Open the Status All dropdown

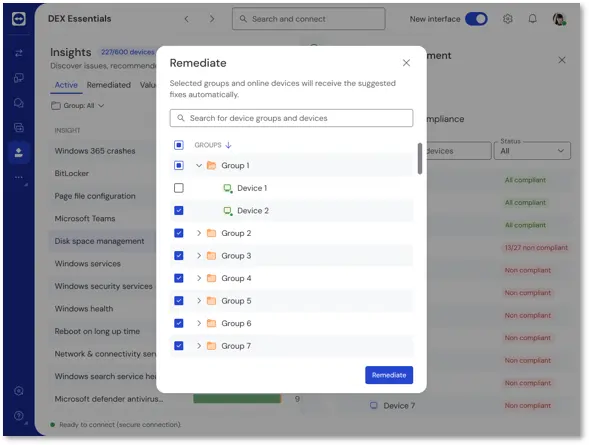coord(532,151)
